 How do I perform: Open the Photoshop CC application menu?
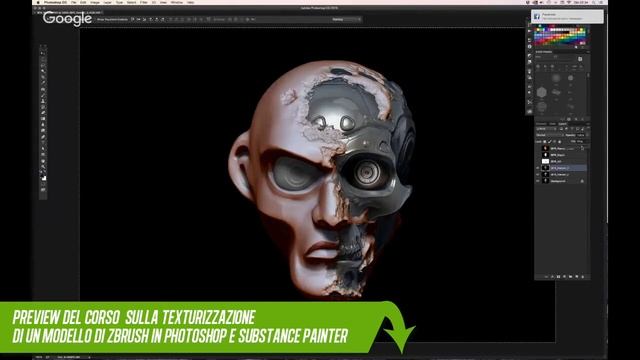click(55, 2)
